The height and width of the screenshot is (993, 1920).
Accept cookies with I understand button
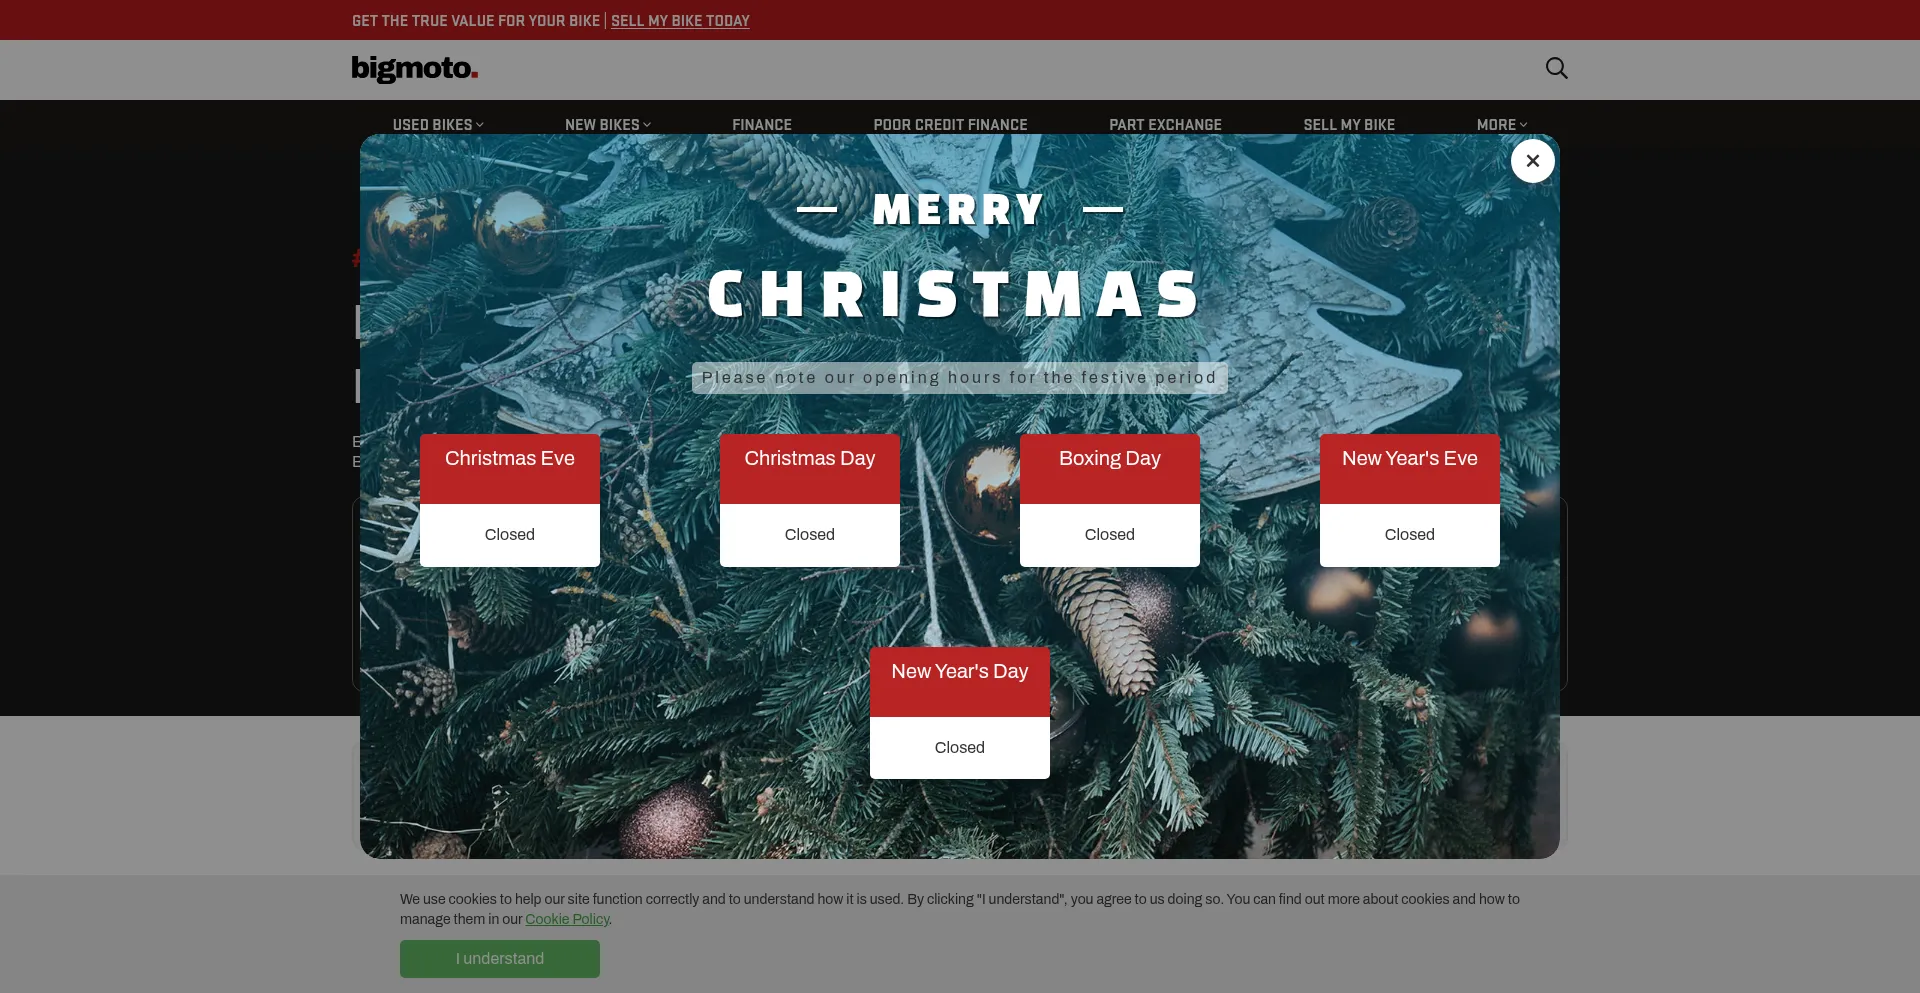click(500, 959)
